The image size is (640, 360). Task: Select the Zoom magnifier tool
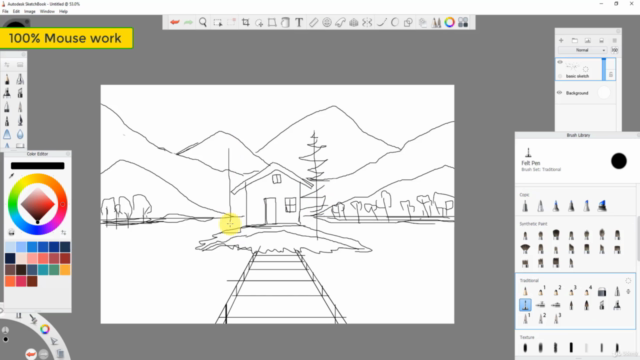coord(203,22)
